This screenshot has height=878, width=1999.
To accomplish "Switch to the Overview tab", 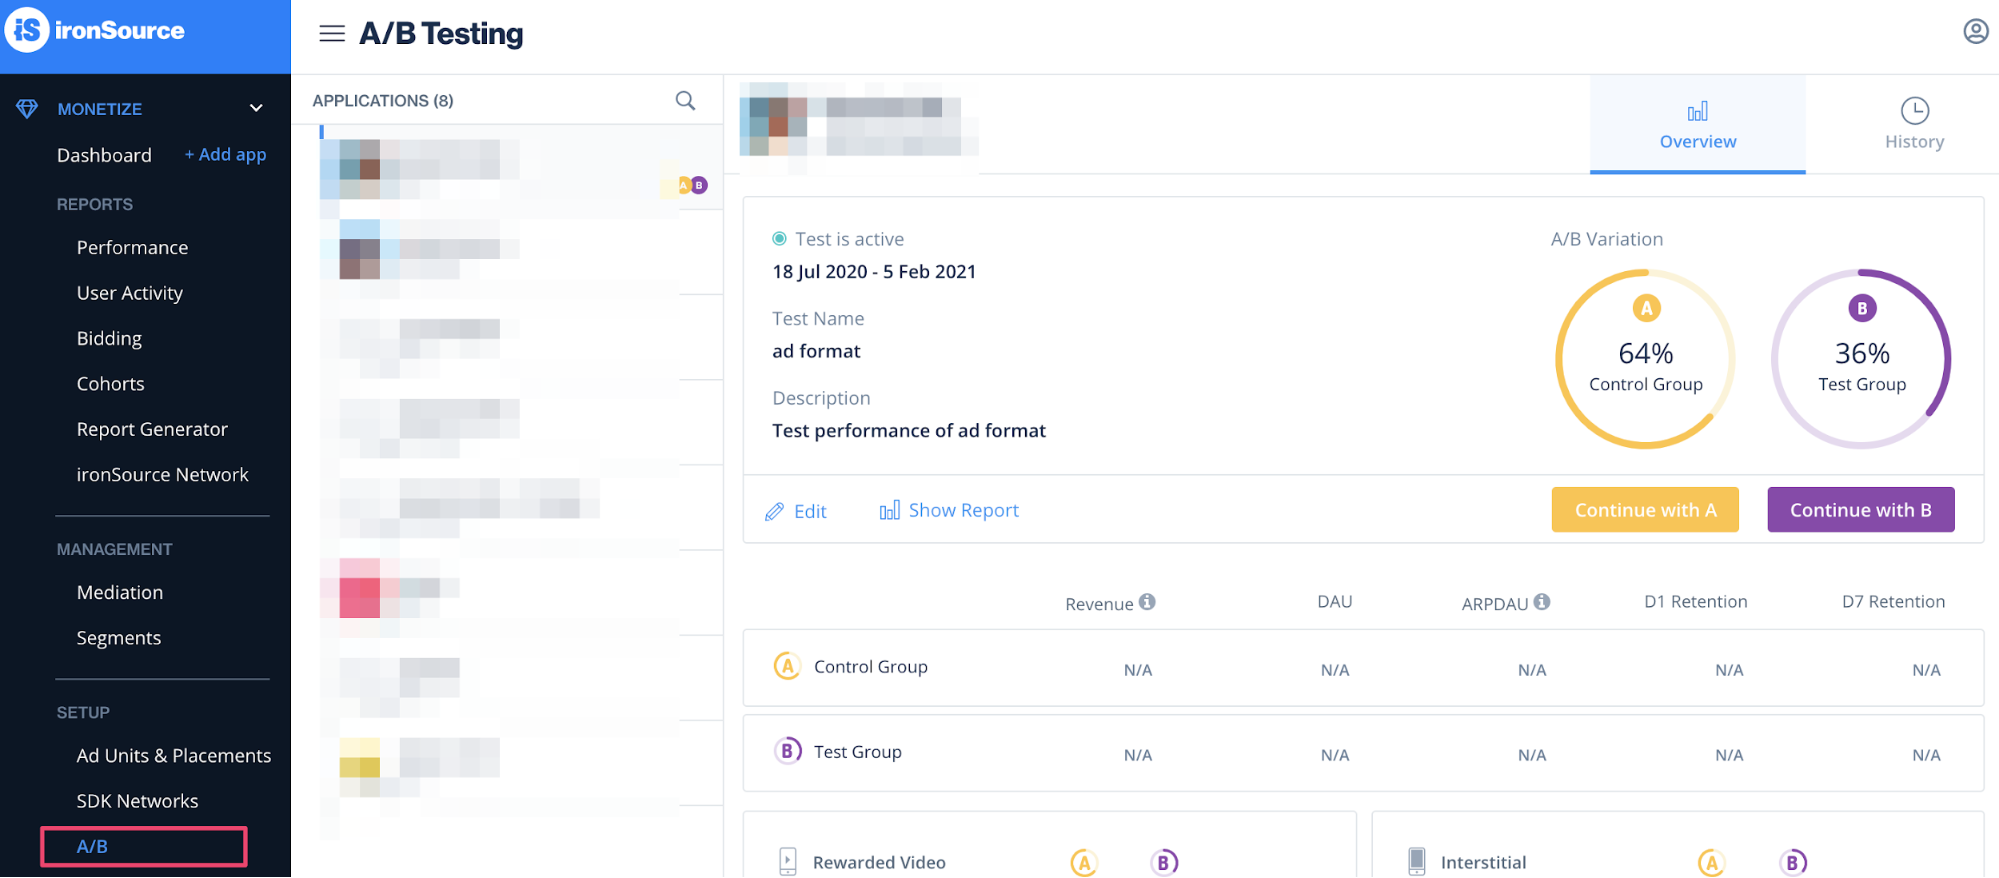I will pyautogui.click(x=1697, y=125).
